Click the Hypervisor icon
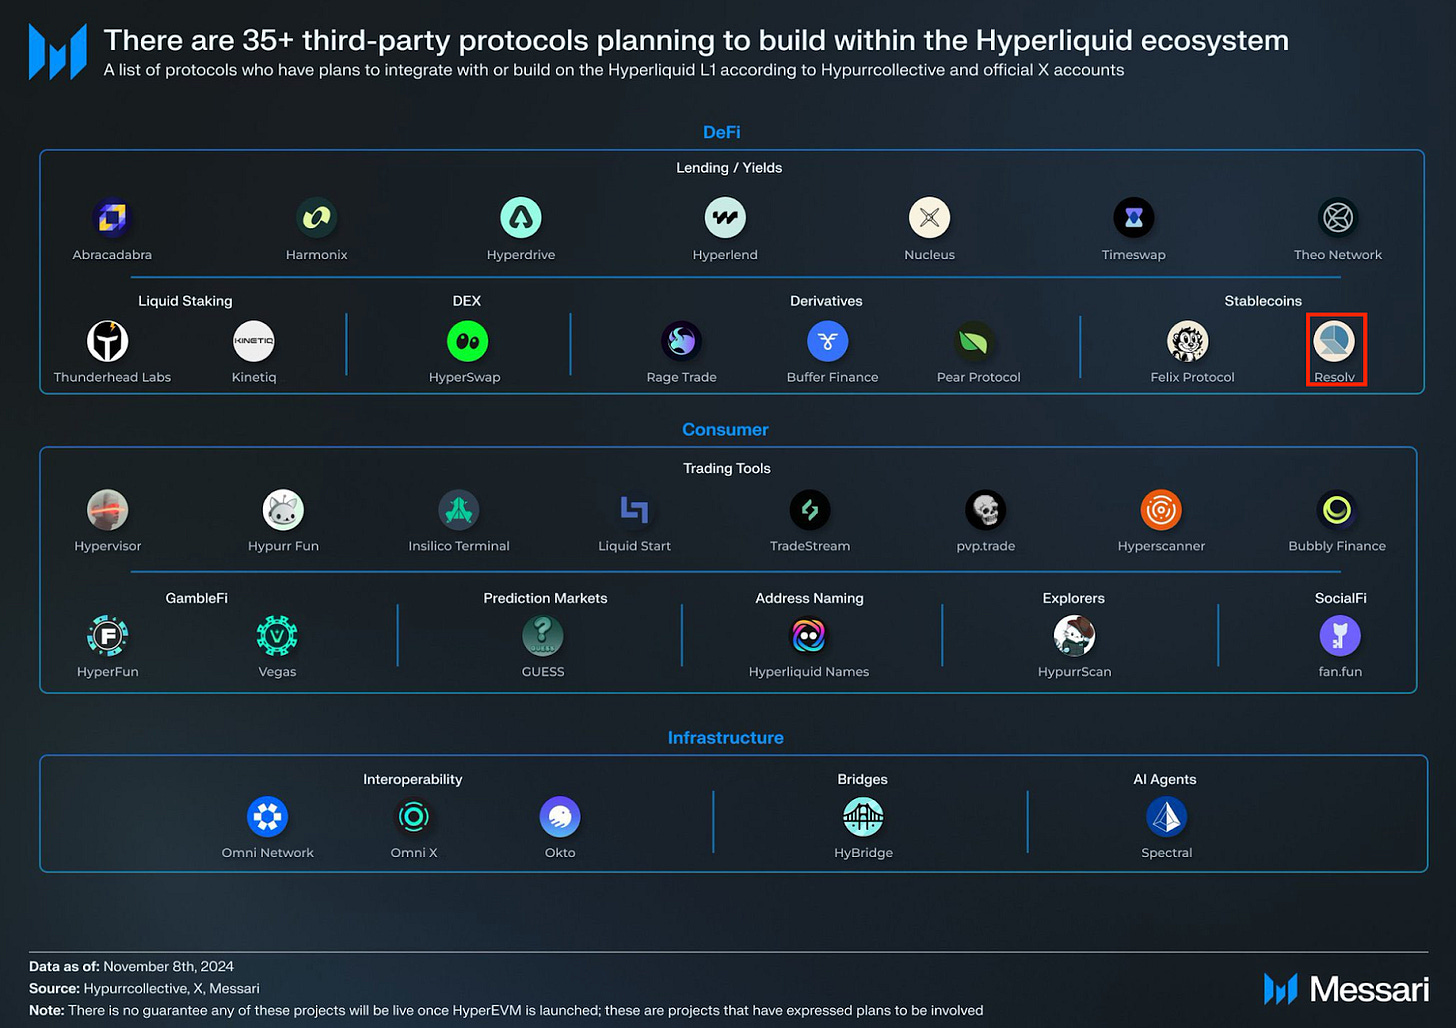This screenshot has height=1028, width=1456. click(x=107, y=510)
